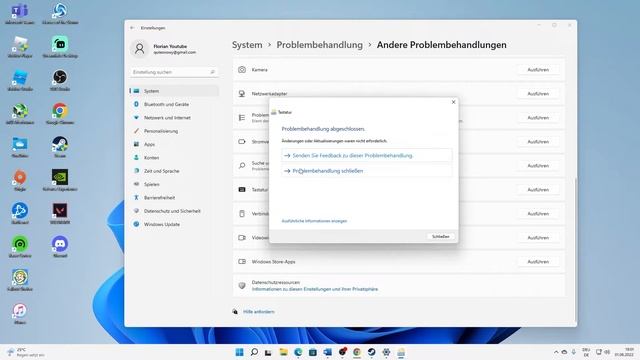This screenshot has height=360, width=640.
Task: Click the back arrow in Einstellungen
Action: pos(132,28)
